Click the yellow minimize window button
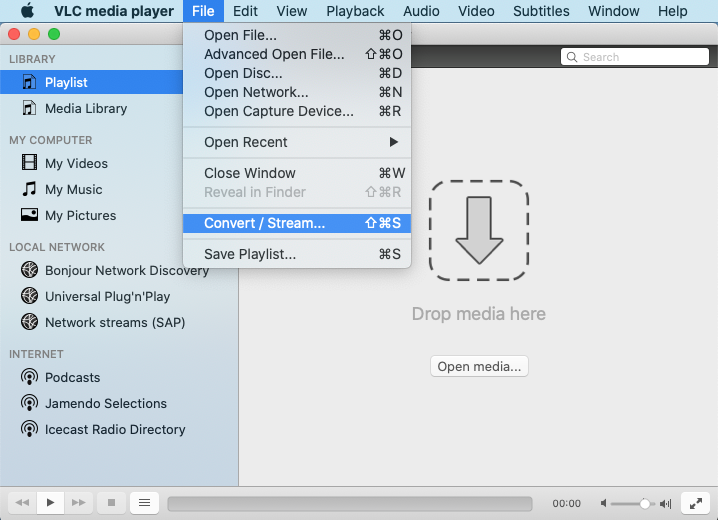This screenshot has height=520, width=718. (x=34, y=34)
